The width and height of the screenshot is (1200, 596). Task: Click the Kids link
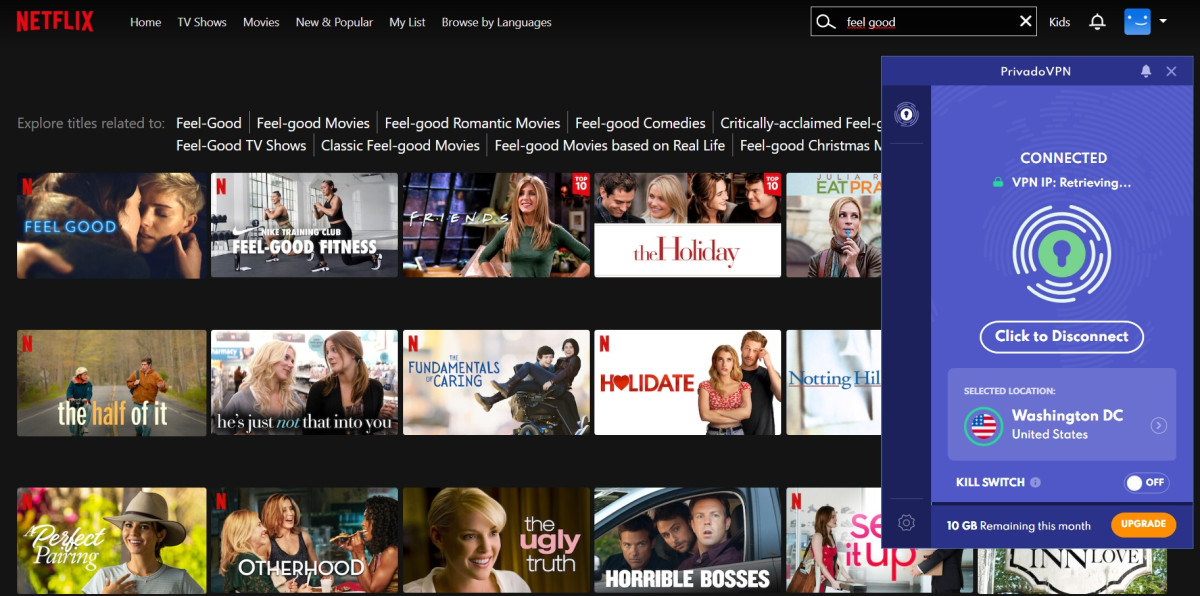click(1059, 22)
